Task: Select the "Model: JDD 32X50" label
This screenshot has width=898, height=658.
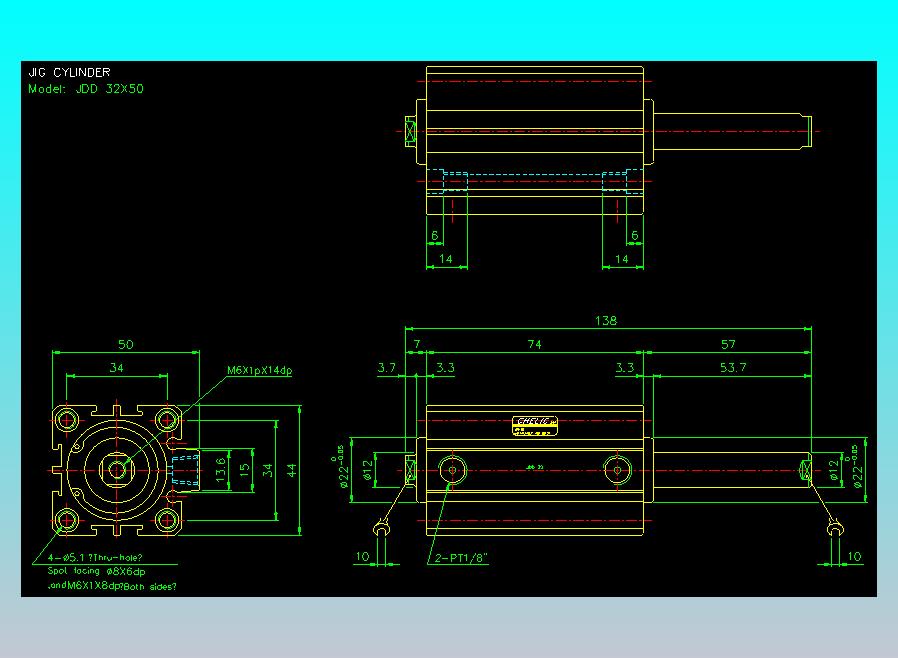Action: click(86, 89)
